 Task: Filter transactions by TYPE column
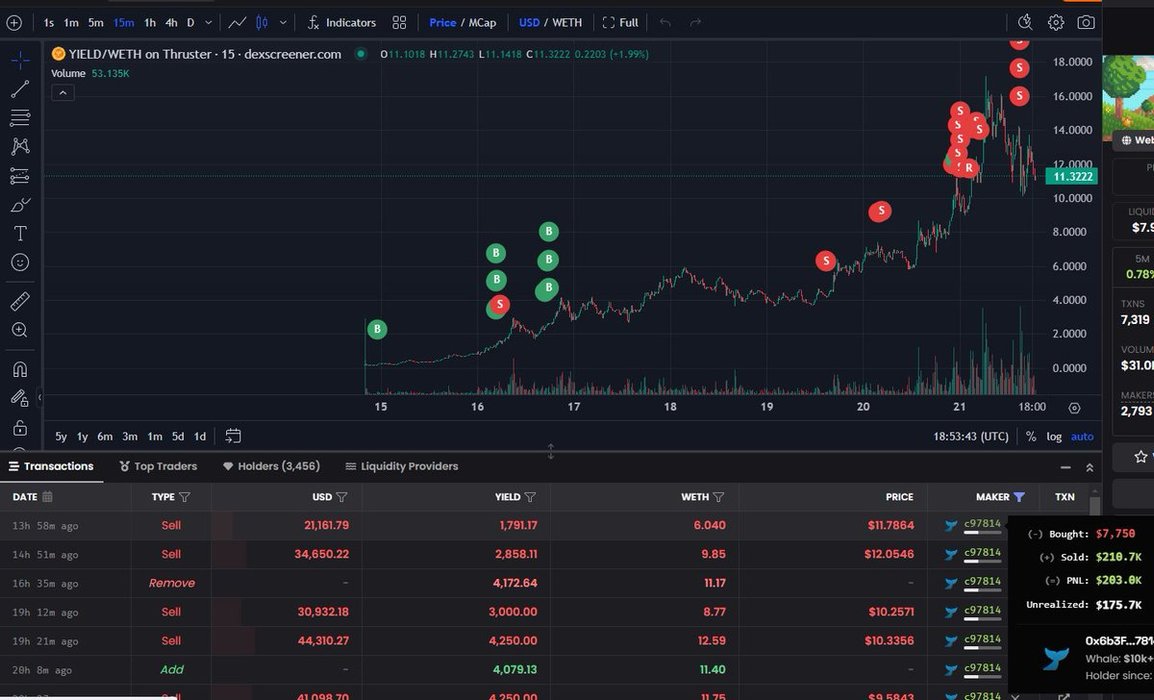click(184, 497)
